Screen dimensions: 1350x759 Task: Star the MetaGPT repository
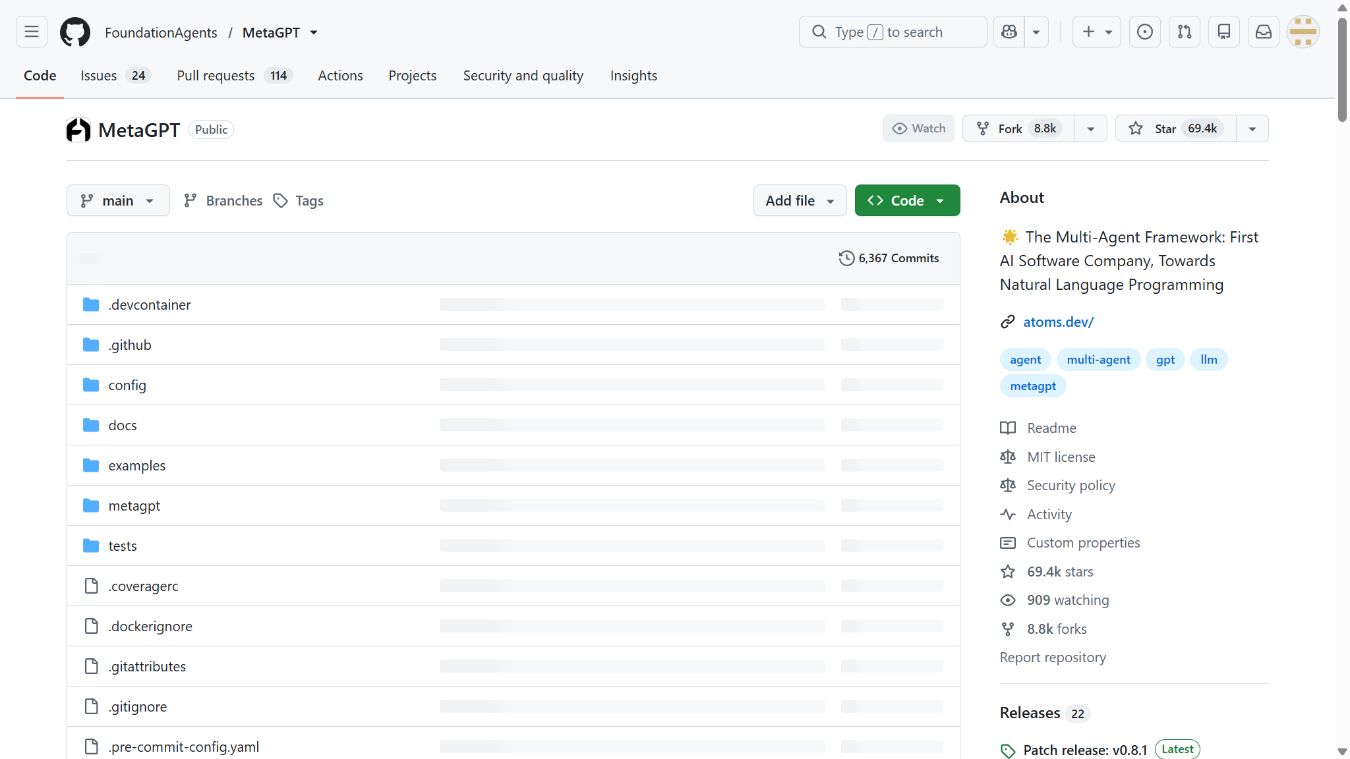point(1175,129)
